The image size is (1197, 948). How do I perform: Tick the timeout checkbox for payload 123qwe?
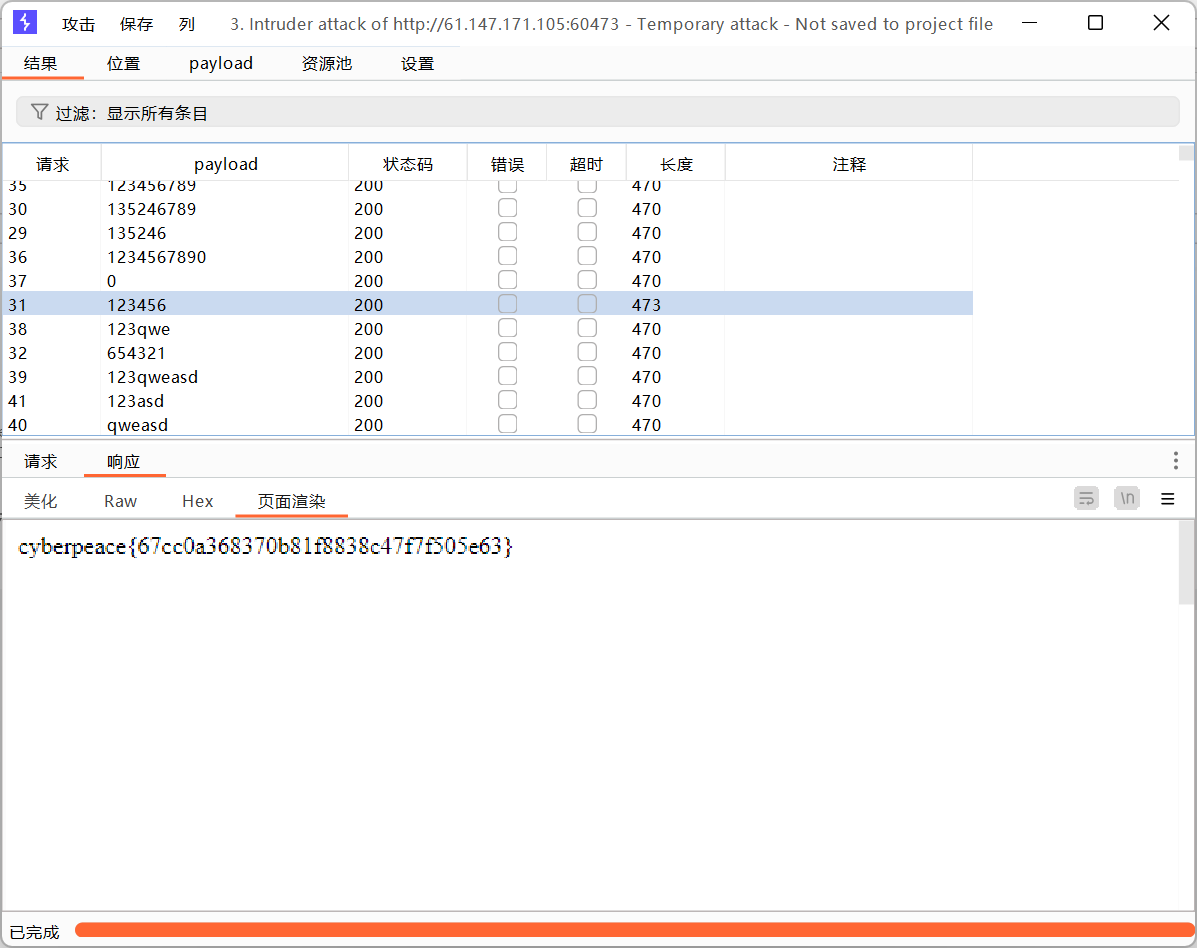coord(587,328)
